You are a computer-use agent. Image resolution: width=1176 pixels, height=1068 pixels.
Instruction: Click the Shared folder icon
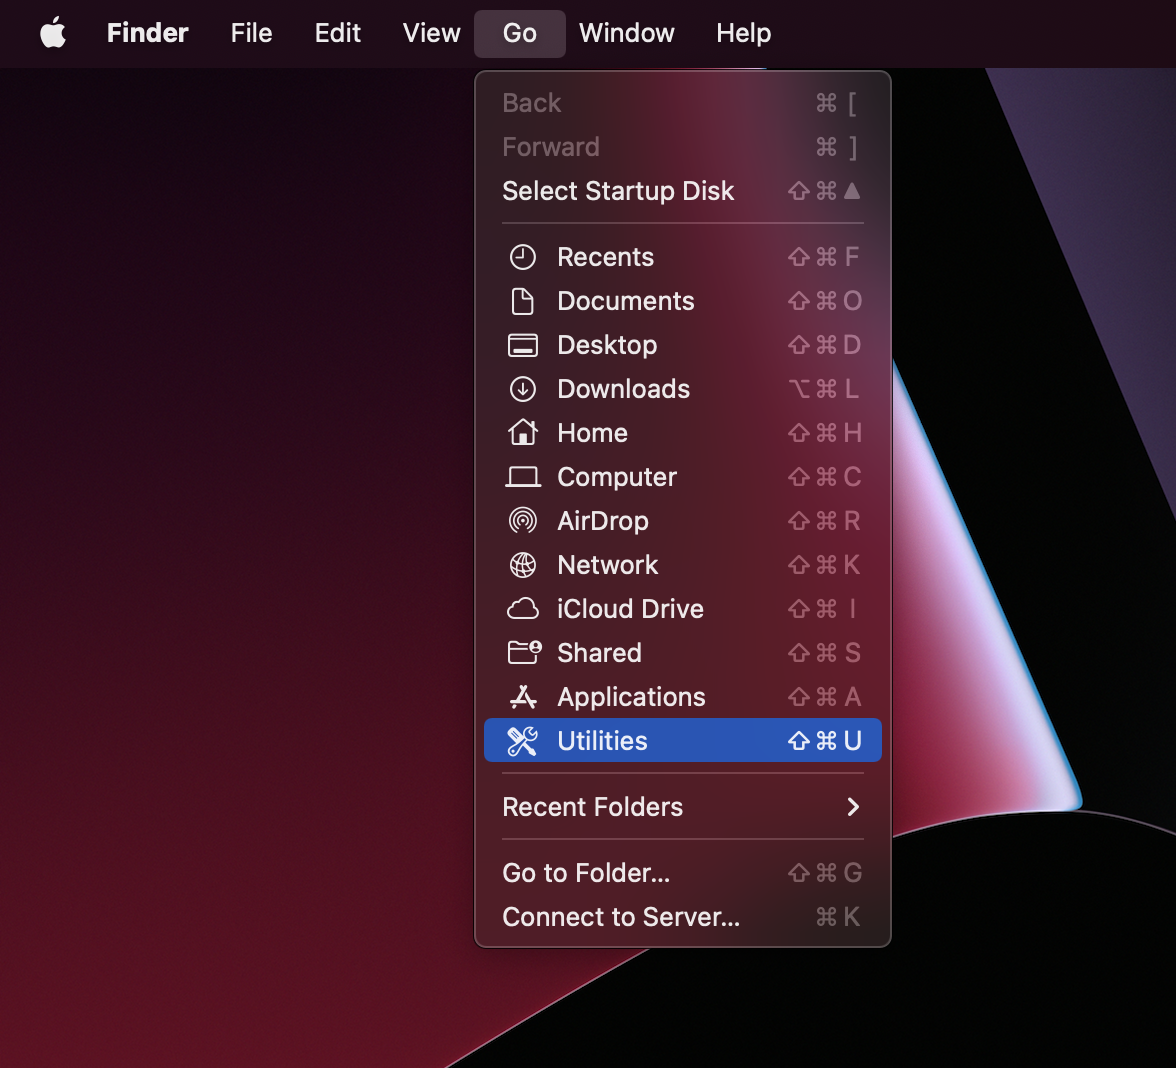(x=524, y=652)
